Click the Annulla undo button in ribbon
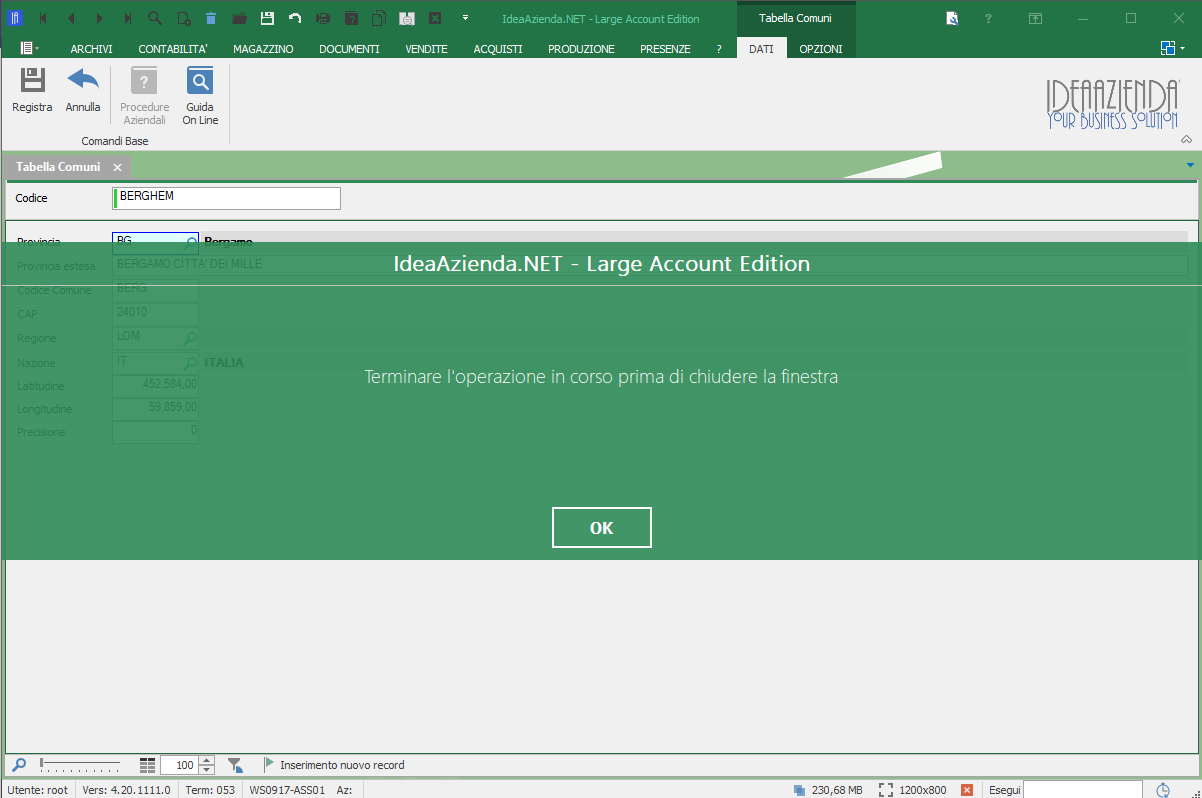The image size is (1202, 798). (83, 90)
